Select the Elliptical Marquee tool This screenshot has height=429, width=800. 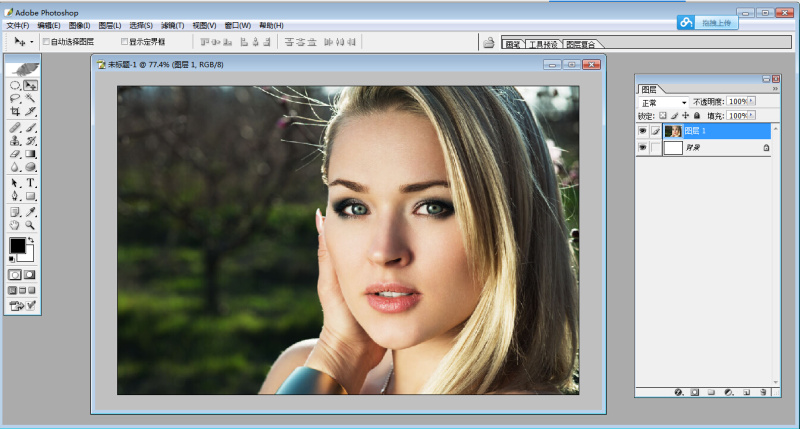click(15, 85)
